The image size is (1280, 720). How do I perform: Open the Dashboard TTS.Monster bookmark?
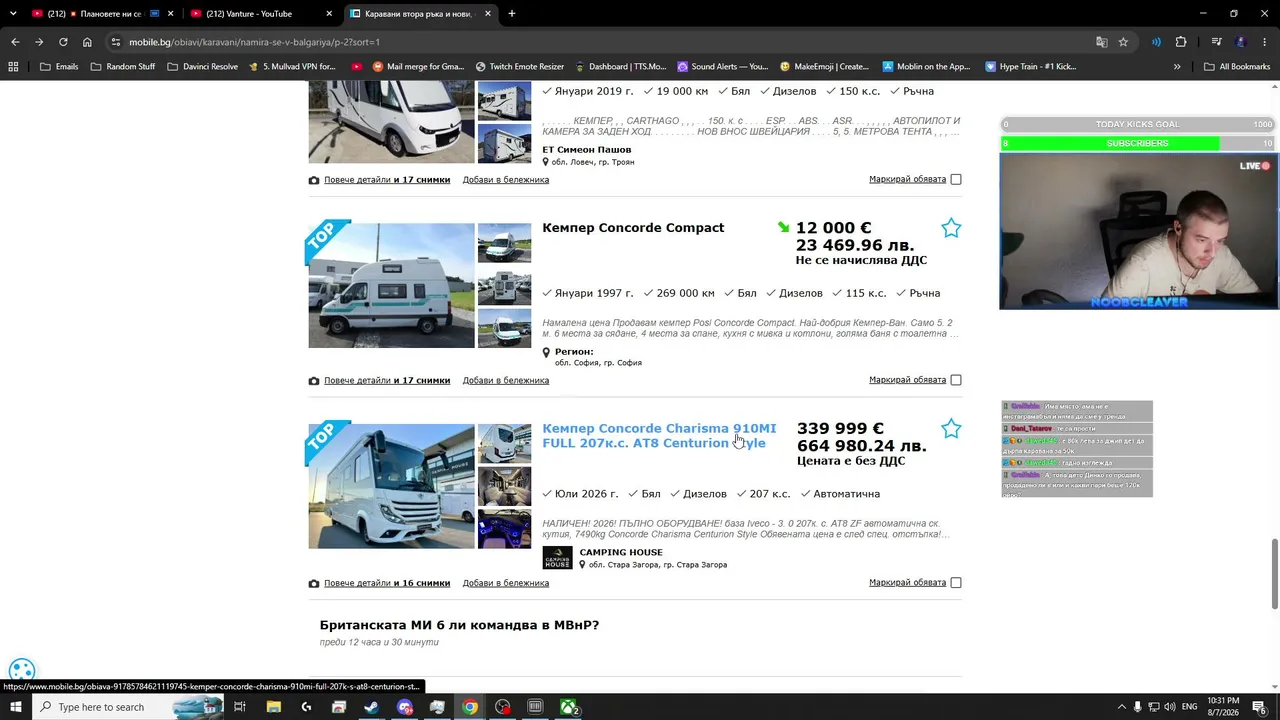[620, 67]
